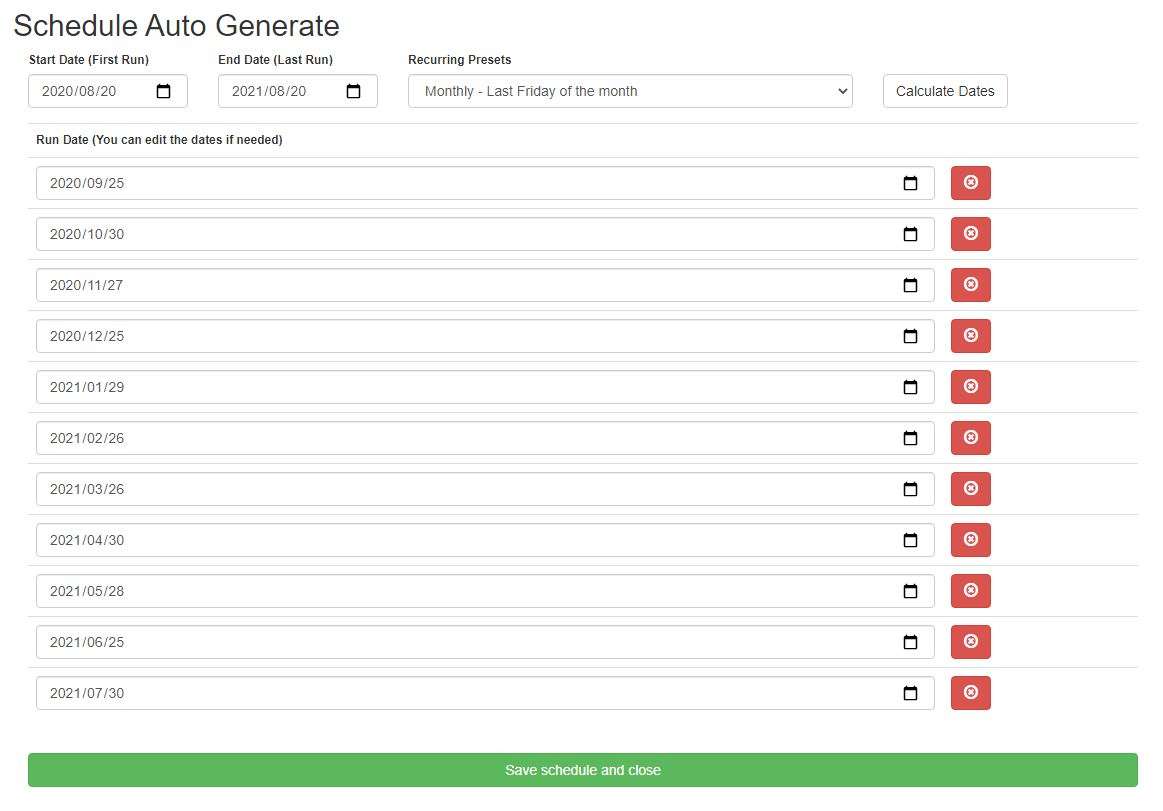Open calendar picker for Start Date field

tap(164, 91)
